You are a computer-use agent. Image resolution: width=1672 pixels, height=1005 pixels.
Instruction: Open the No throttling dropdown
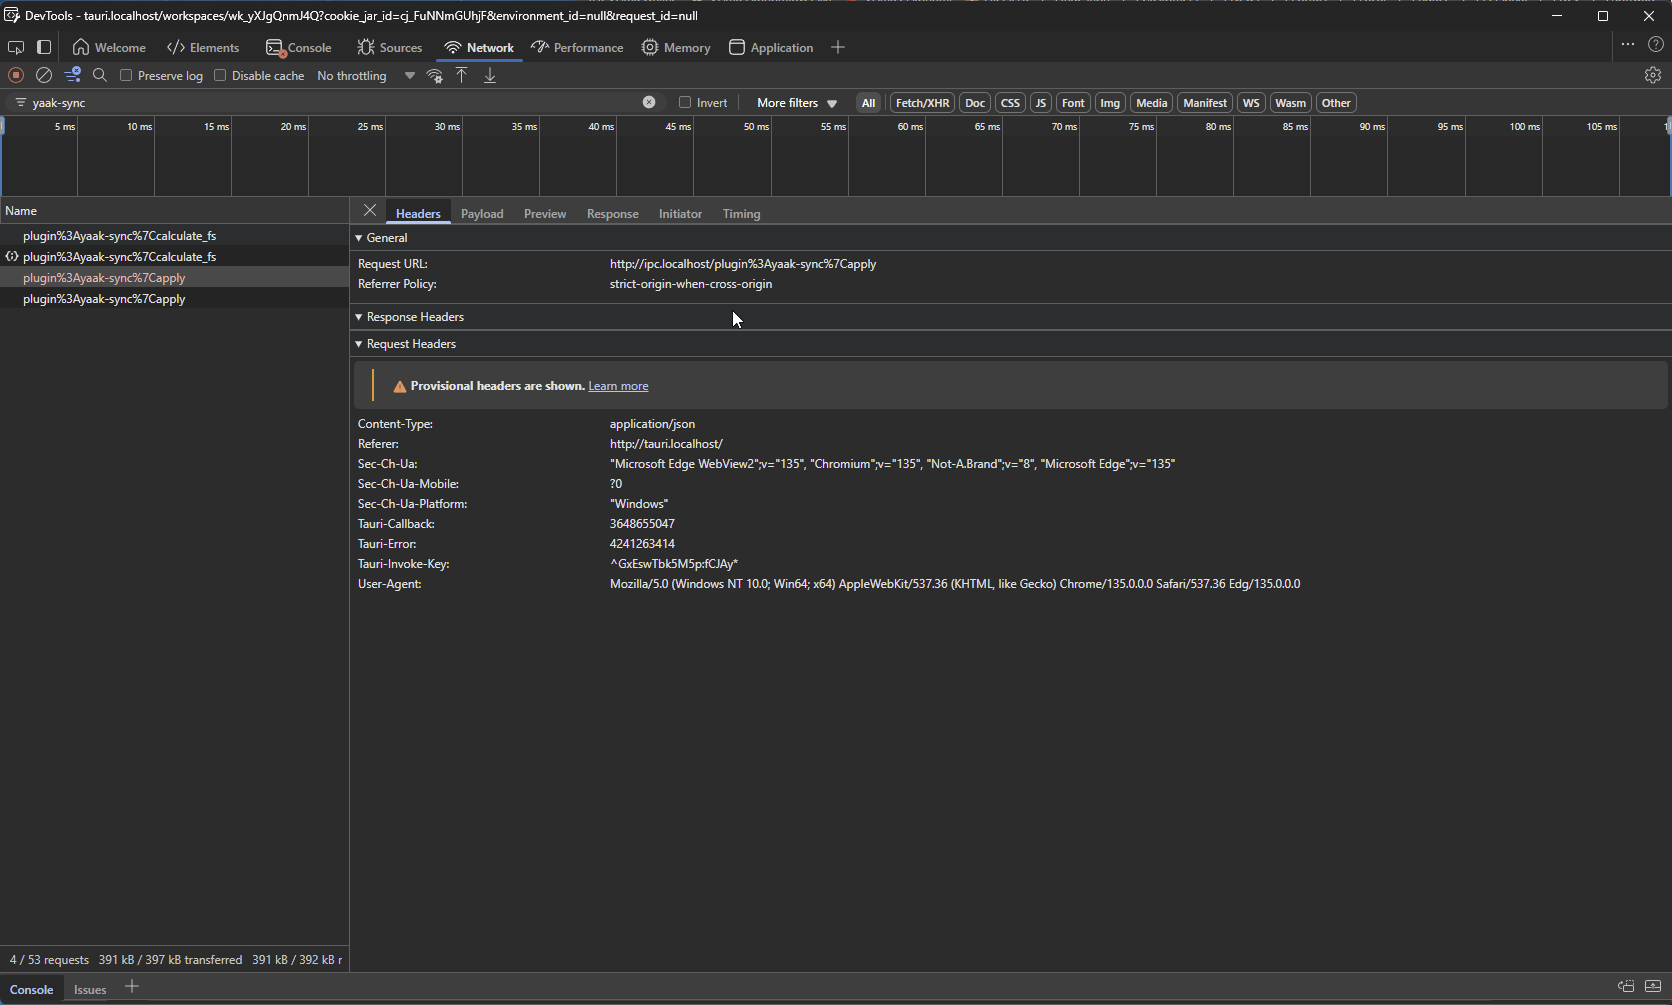pos(365,76)
